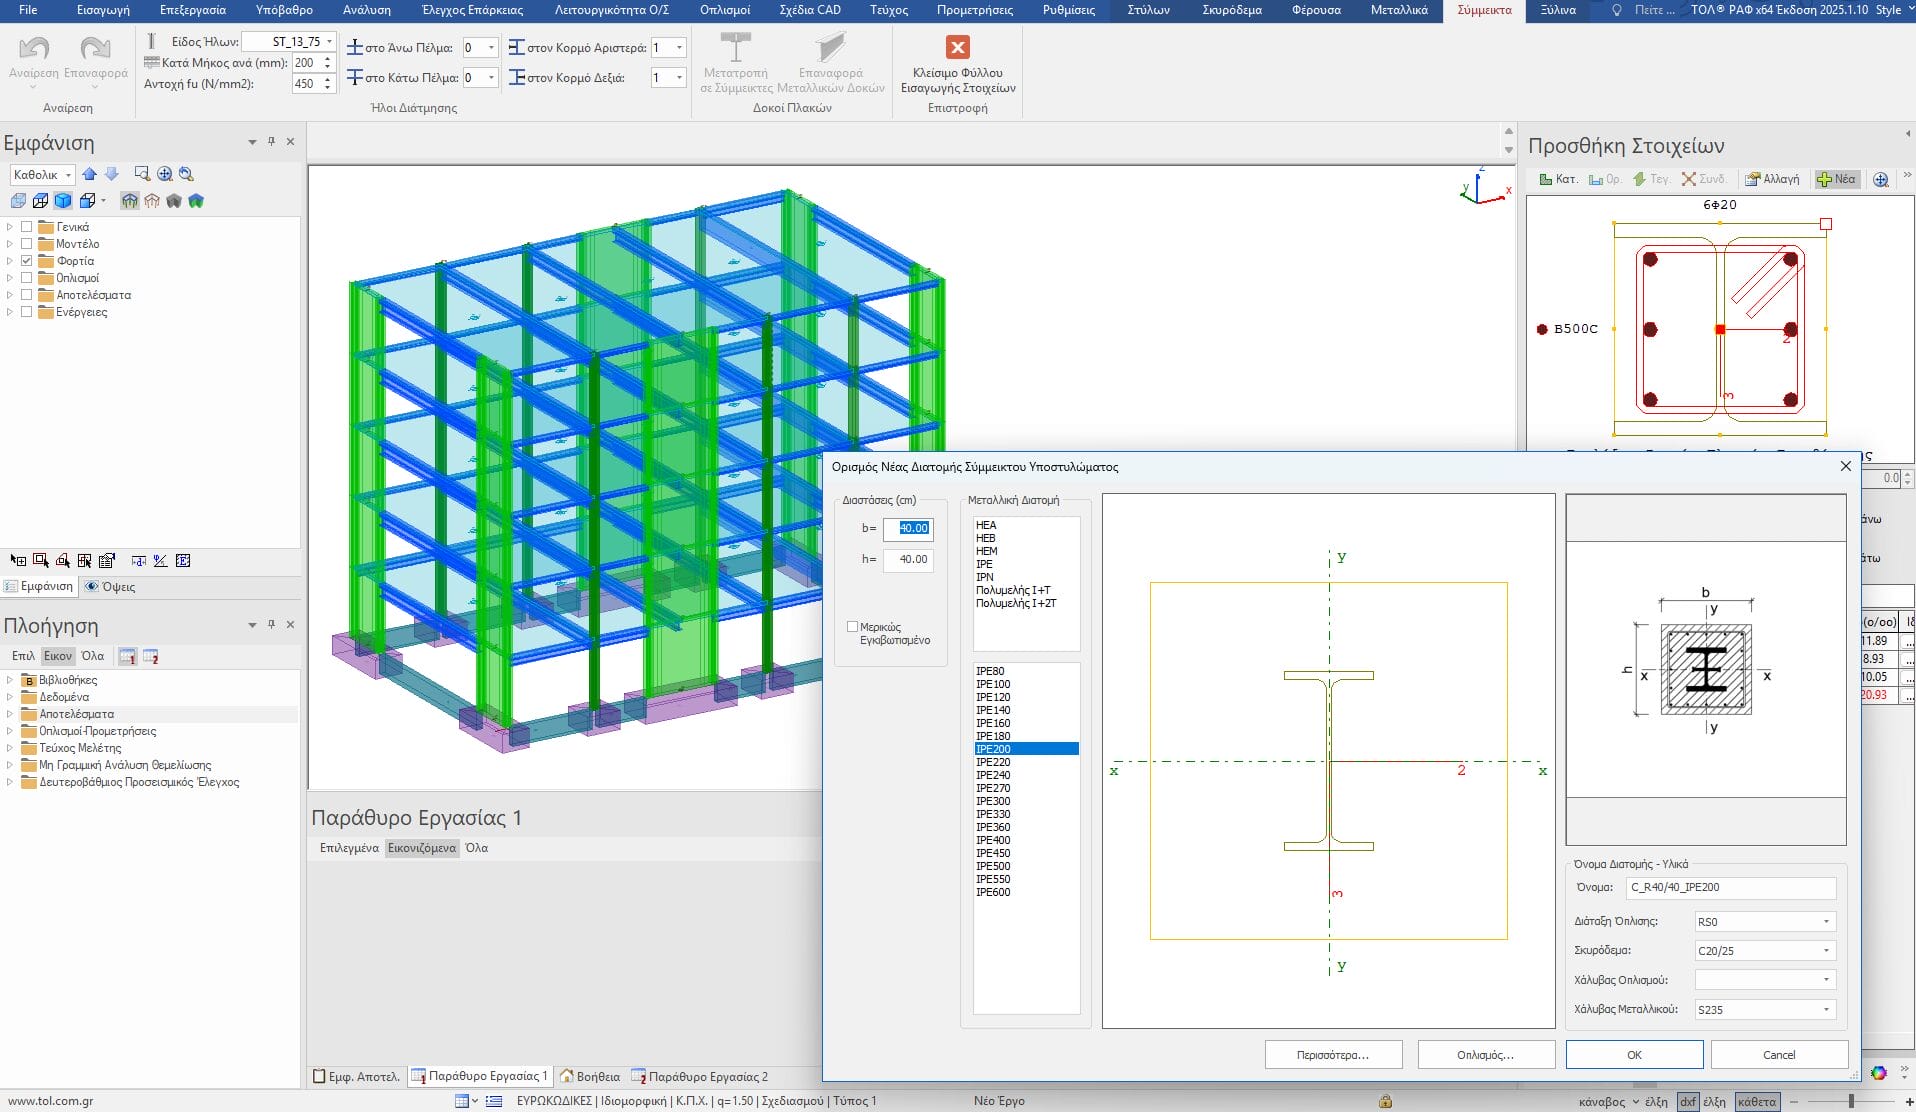Click the blue up-arrow level icon
Screen dimensions: 1916x1112
[89, 174]
